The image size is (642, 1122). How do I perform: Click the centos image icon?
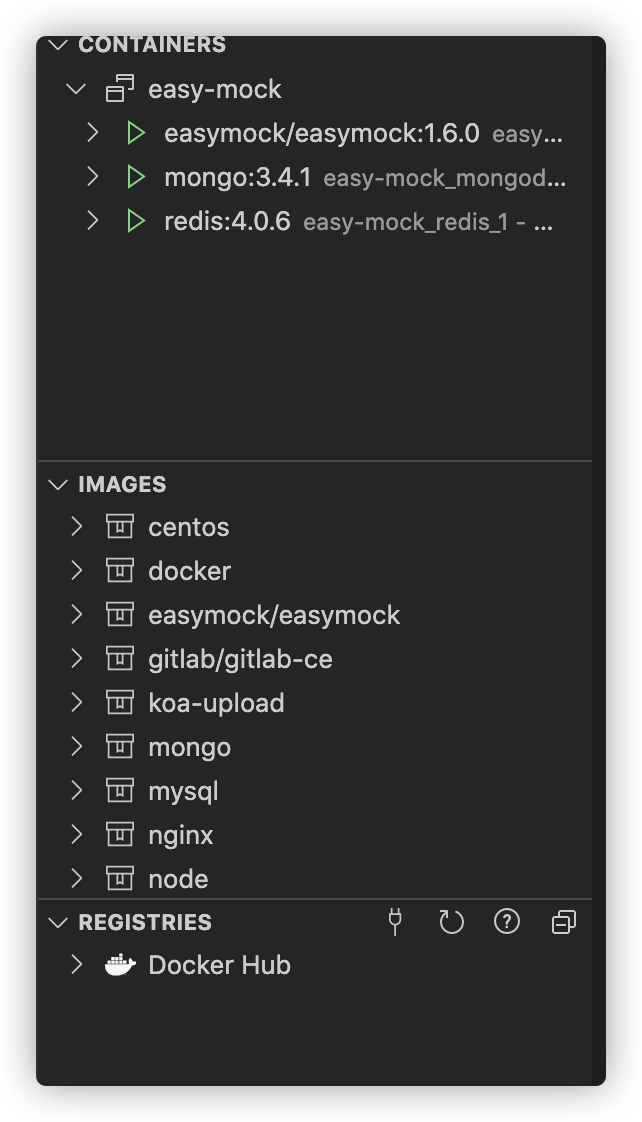120,527
